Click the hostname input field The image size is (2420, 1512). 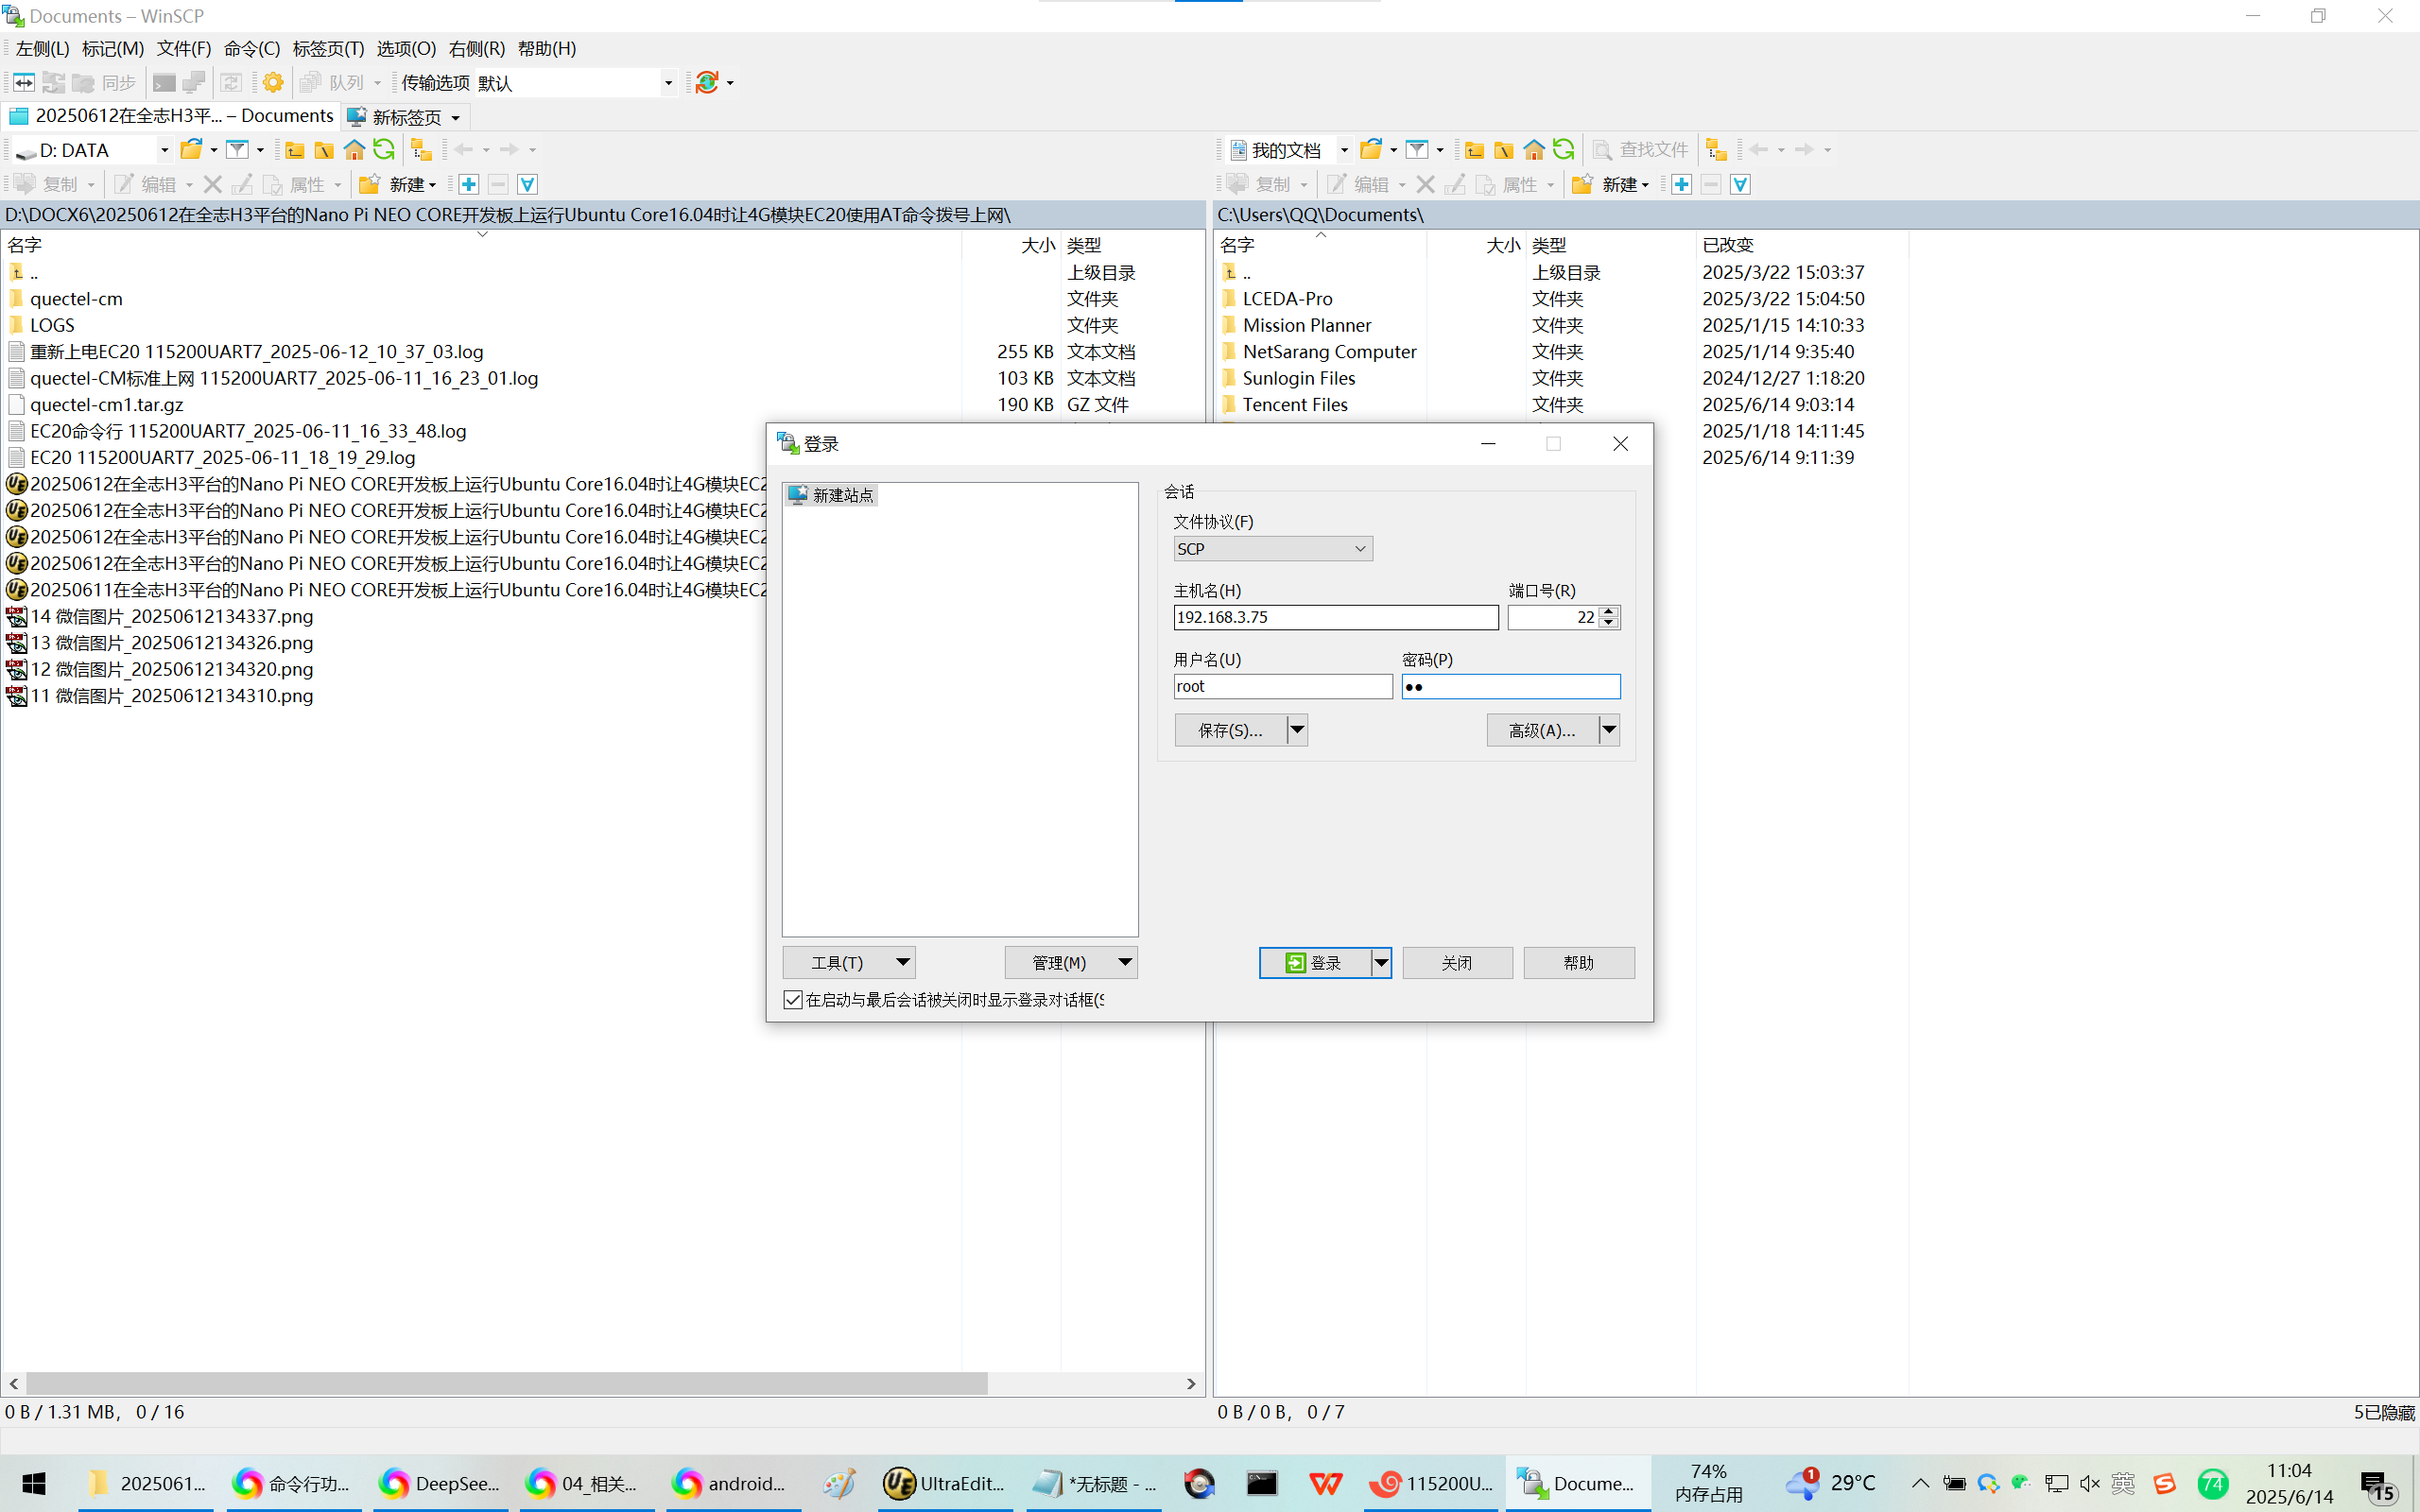(x=1334, y=617)
